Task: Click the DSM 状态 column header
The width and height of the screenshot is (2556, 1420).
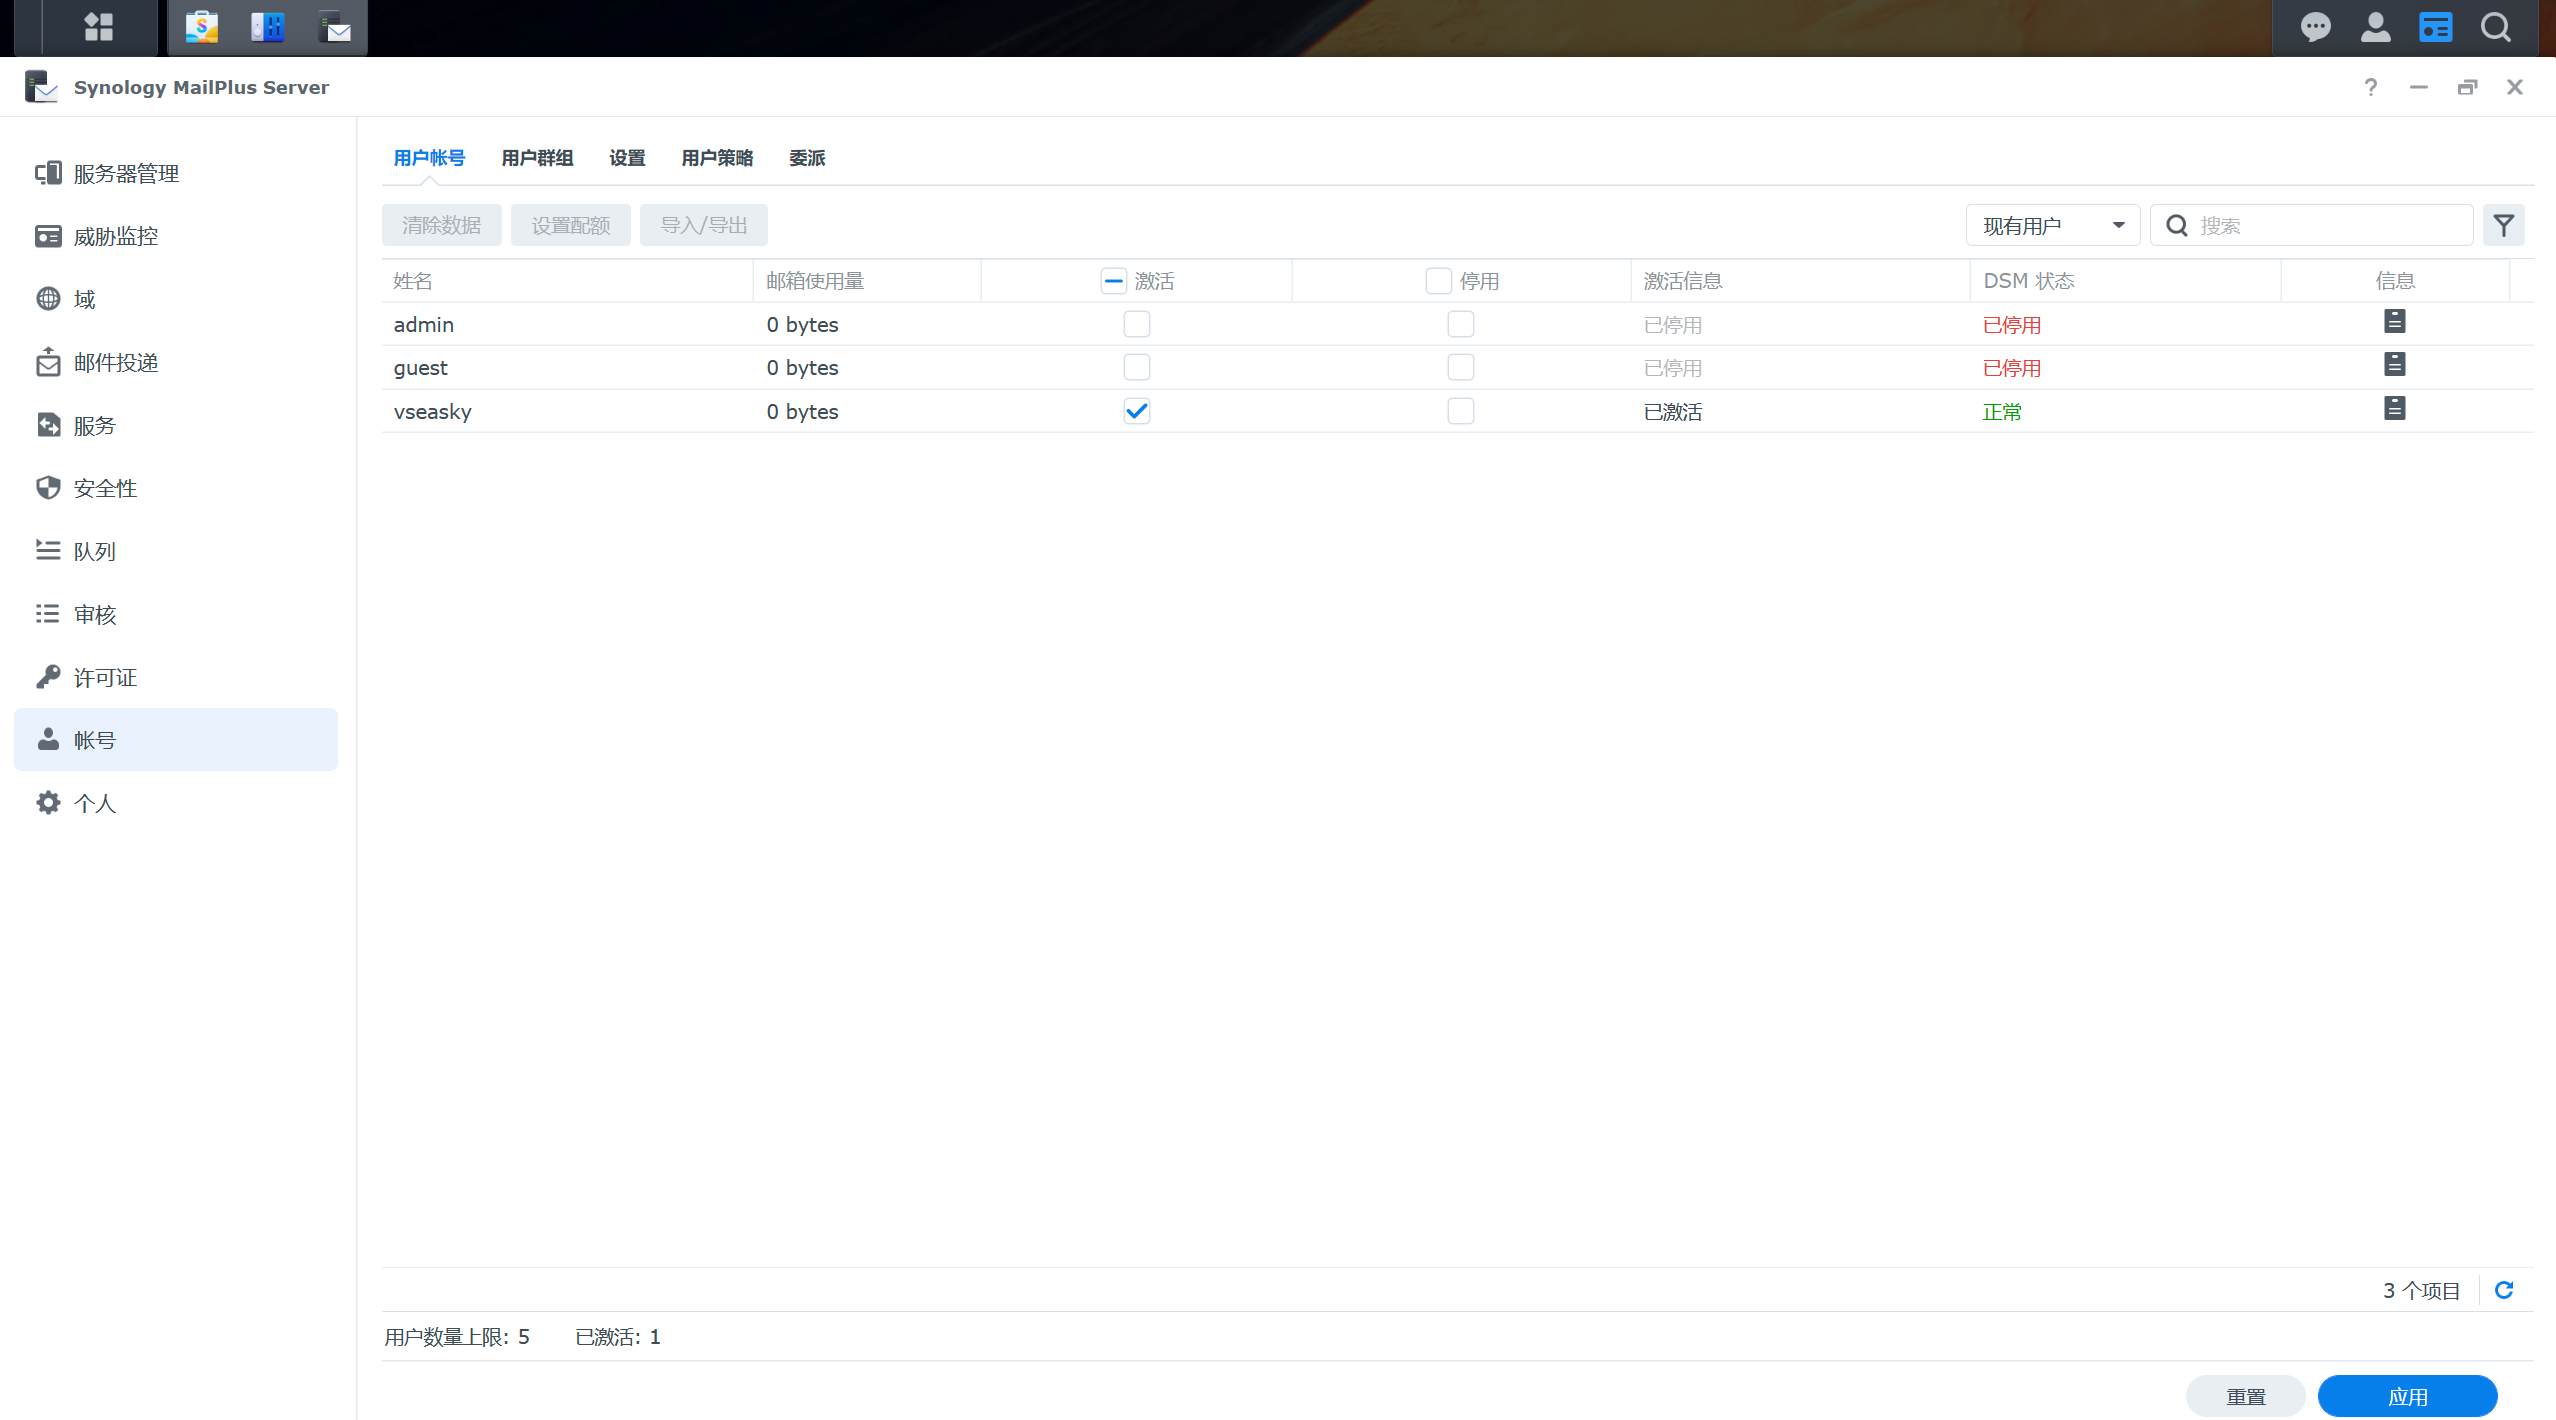Action: pyautogui.click(x=2125, y=281)
